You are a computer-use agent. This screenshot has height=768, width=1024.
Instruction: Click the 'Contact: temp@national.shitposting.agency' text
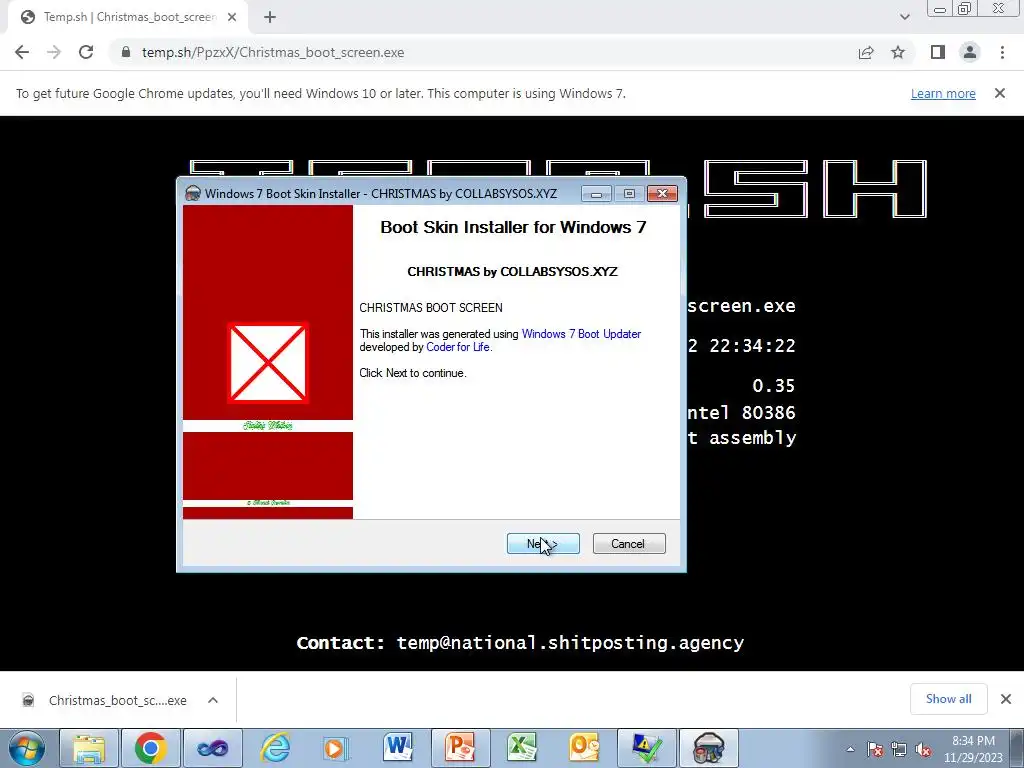coord(520,643)
